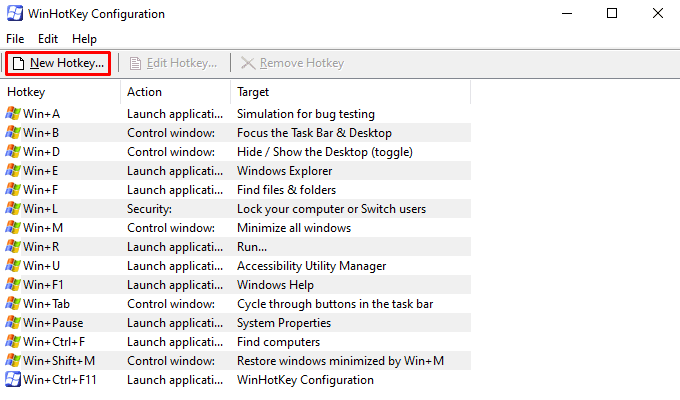Open the File menu
The height and width of the screenshot is (400, 680).
[x=15, y=39]
